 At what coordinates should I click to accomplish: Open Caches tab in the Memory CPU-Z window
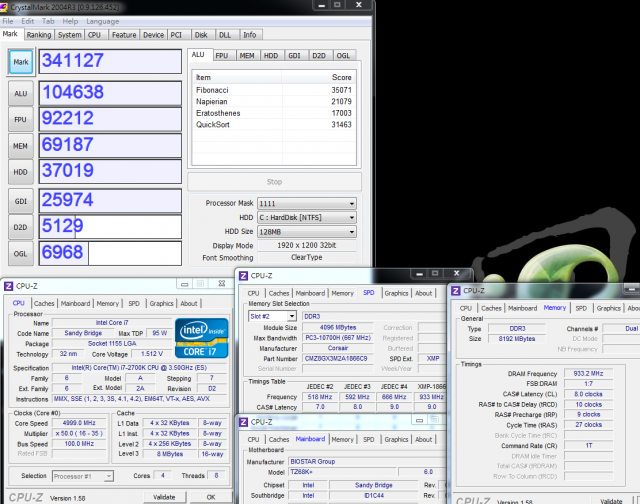(x=491, y=309)
